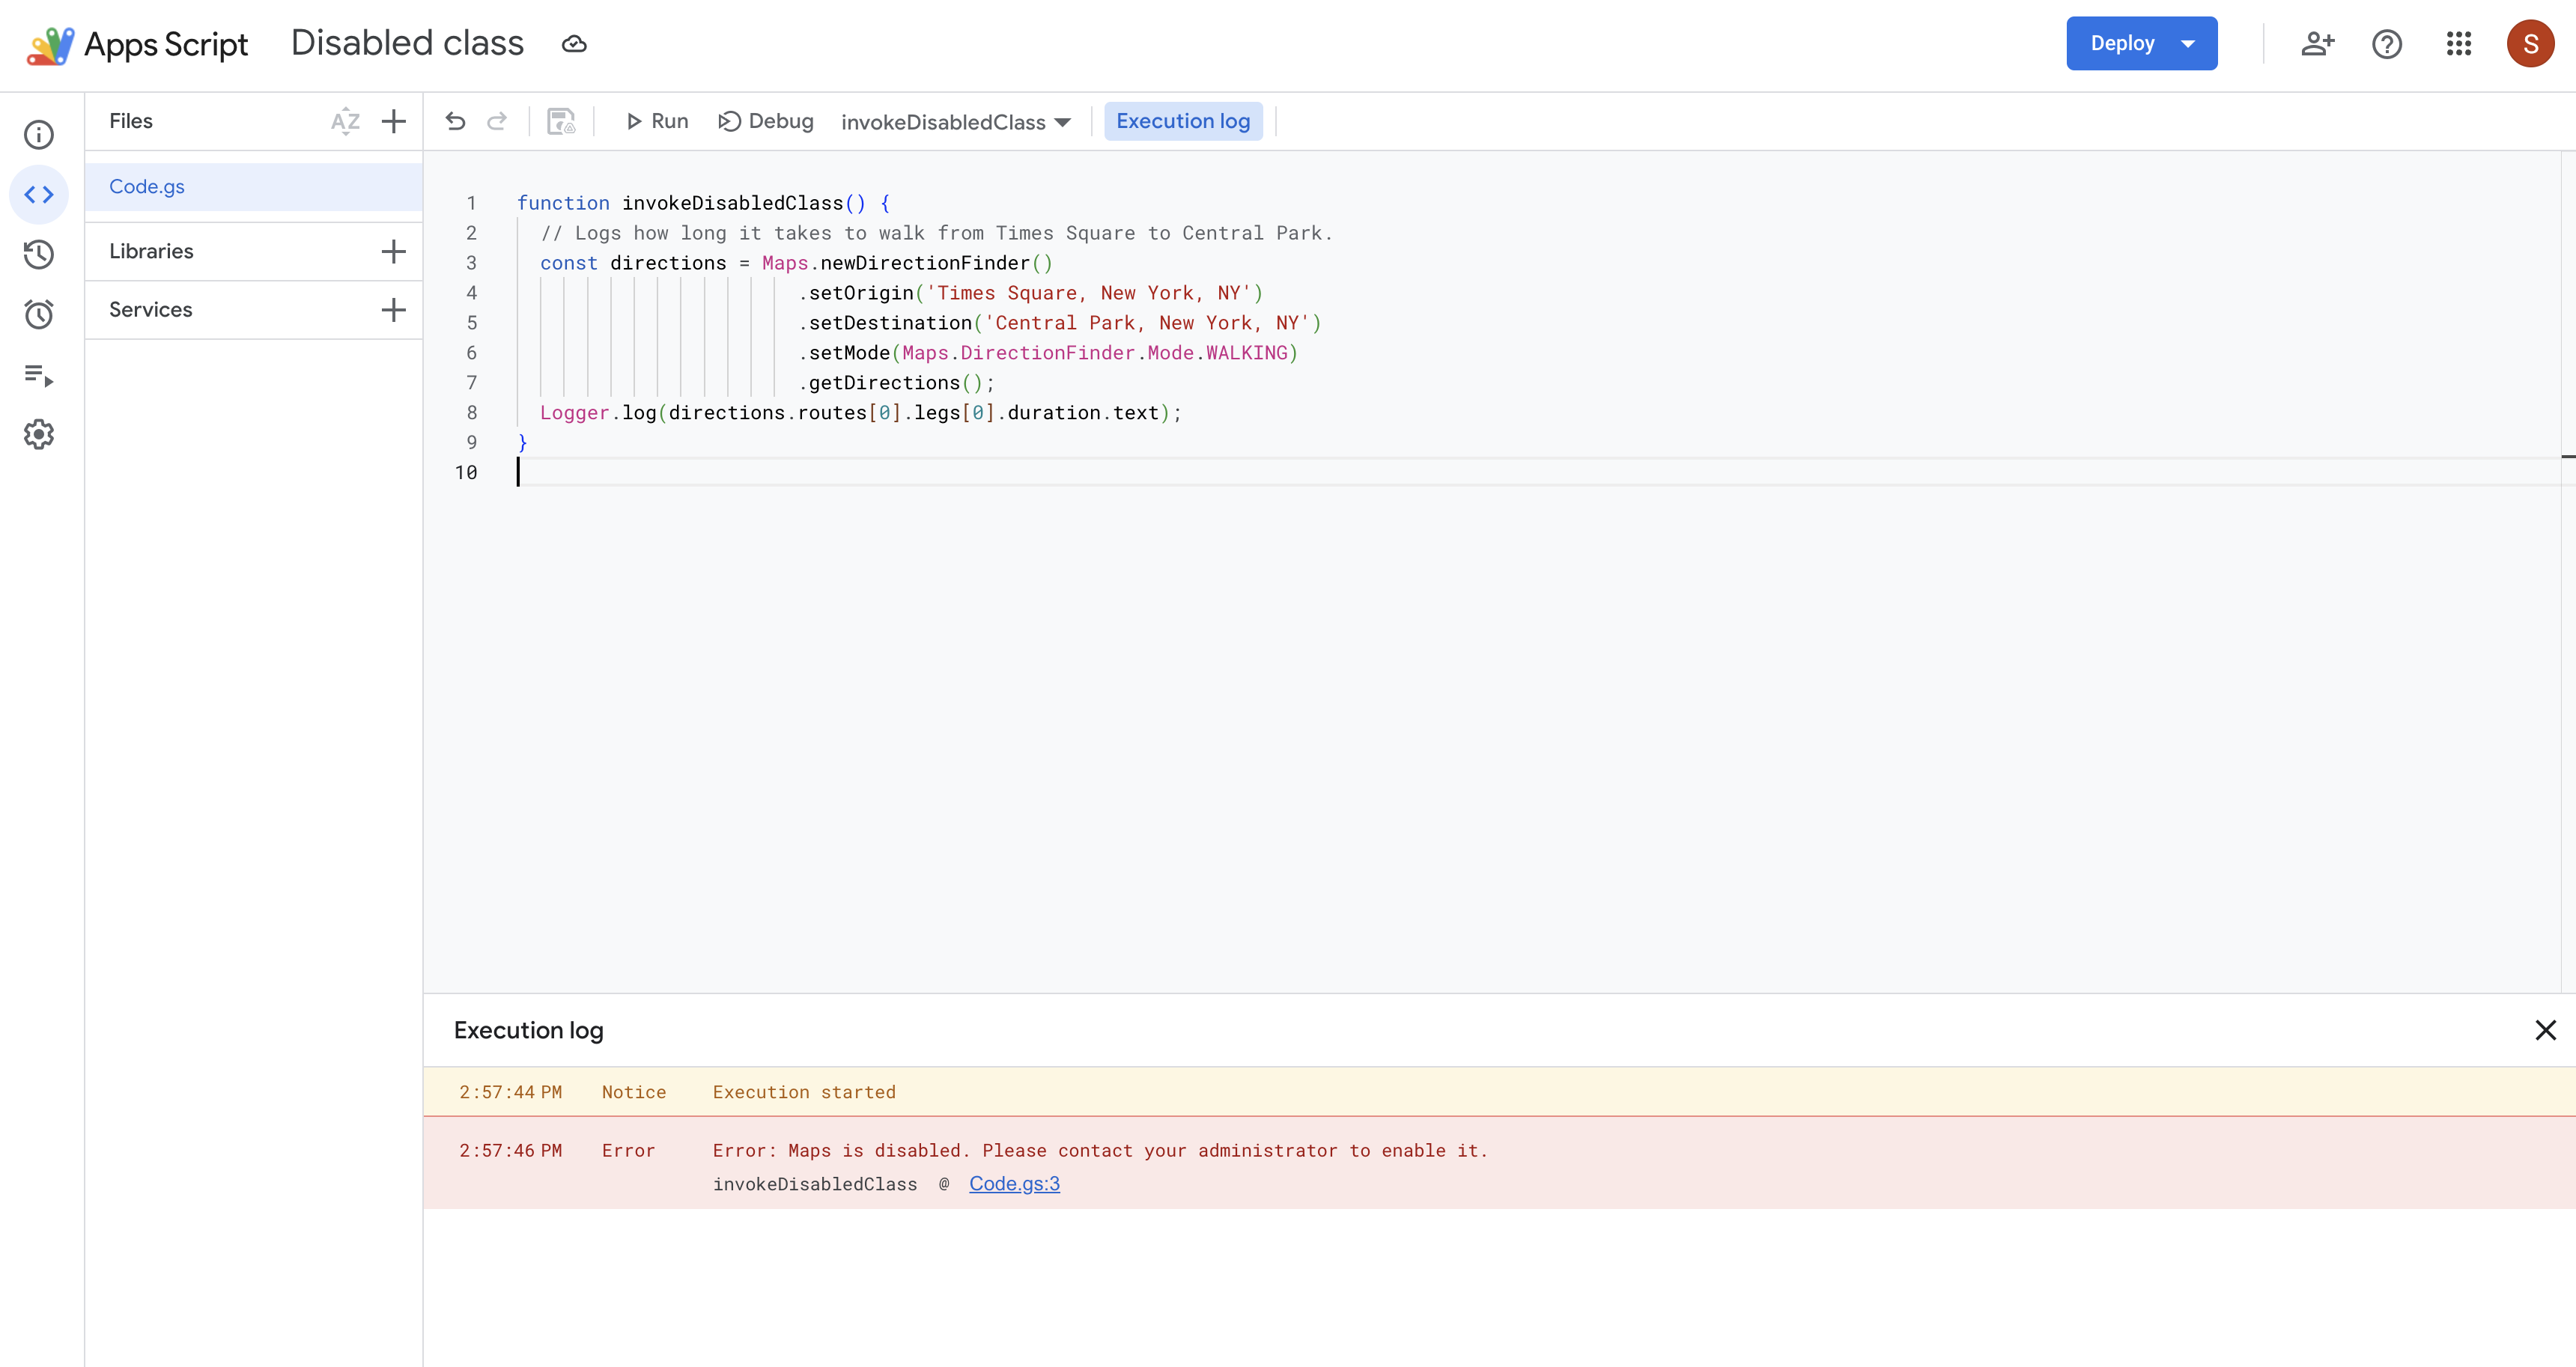This screenshot has height=1367, width=2576.
Task: Open the Executions list icon
Action: 38,375
